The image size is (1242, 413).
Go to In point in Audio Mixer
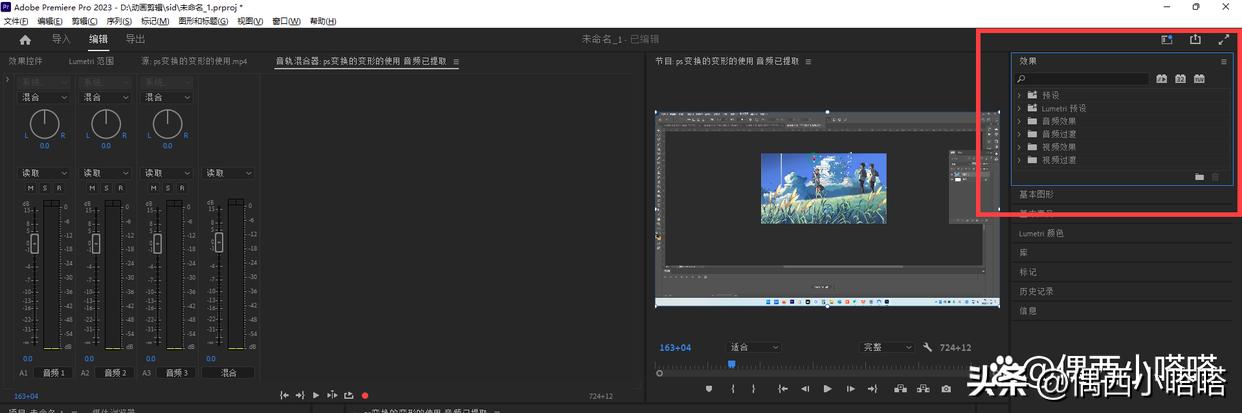pyautogui.click(x=285, y=395)
